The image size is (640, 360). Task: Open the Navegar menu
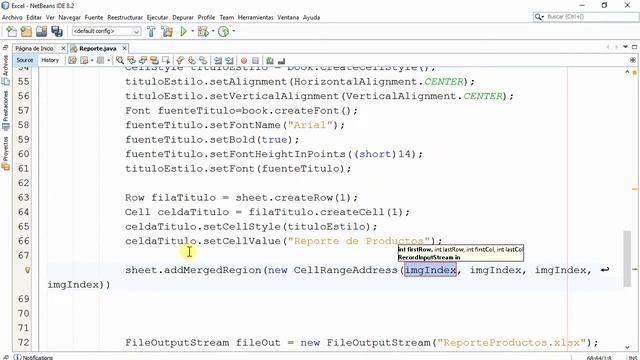(69, 17)
